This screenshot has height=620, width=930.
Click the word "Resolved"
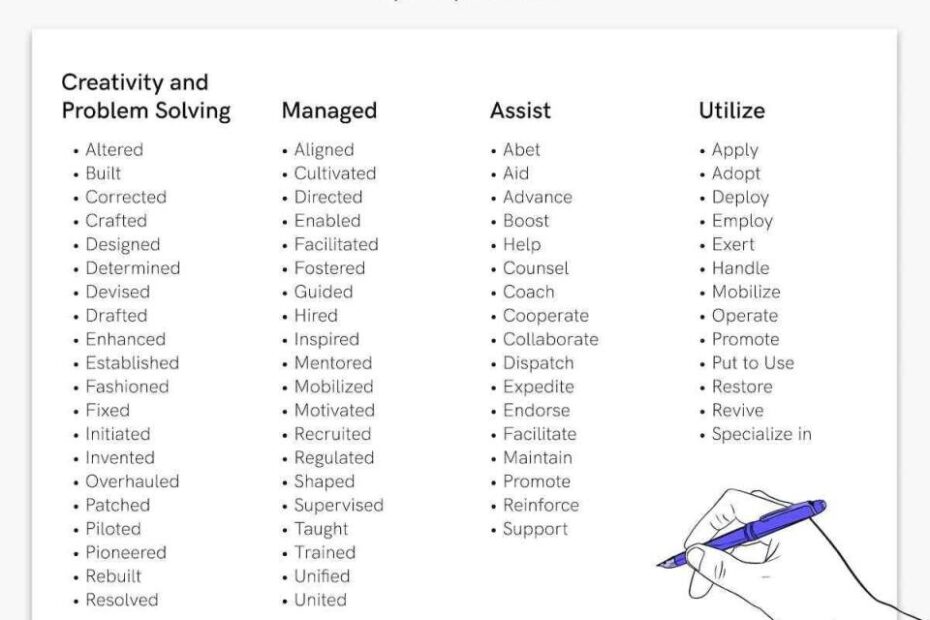[x=122, y=600]
